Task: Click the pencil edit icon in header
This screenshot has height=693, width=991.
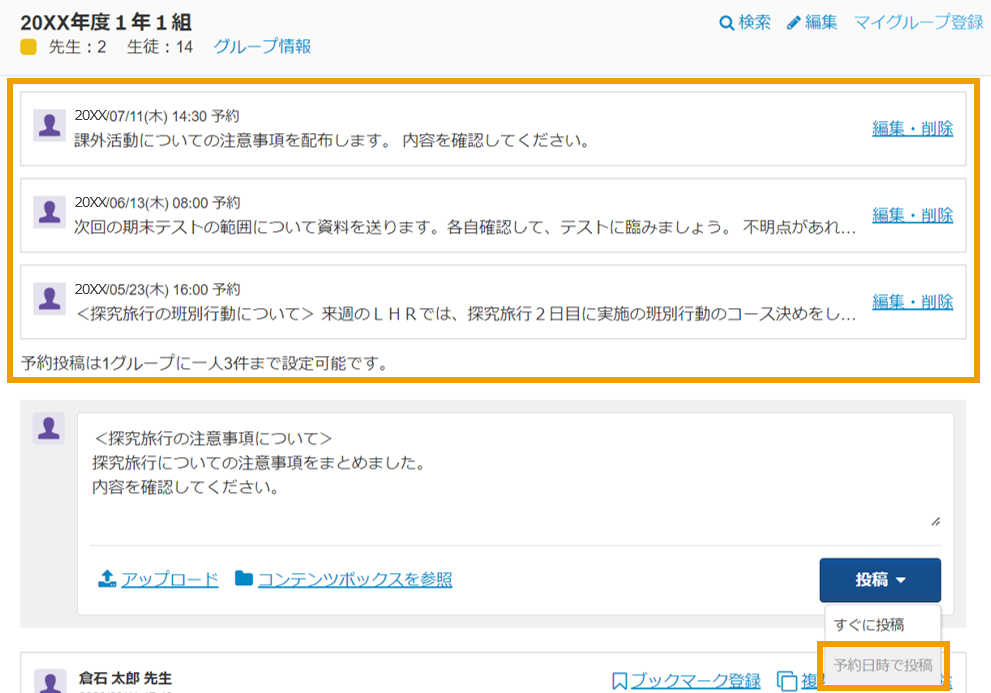Action: coord(793,23)
